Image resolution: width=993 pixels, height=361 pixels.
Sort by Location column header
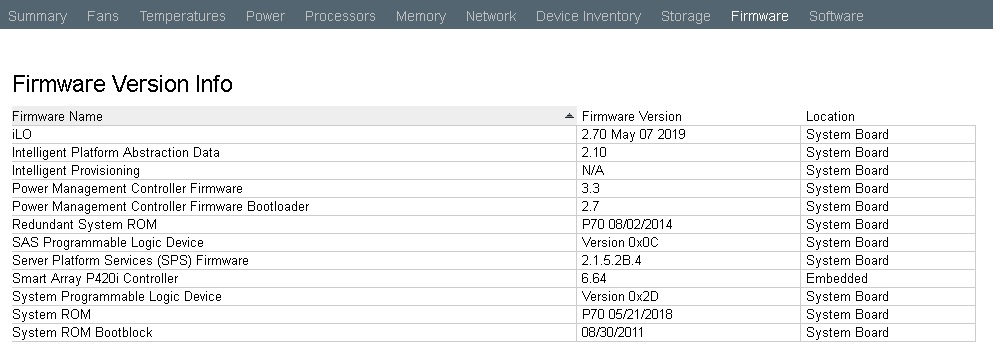pyautogui.click(x=889, y=116)
